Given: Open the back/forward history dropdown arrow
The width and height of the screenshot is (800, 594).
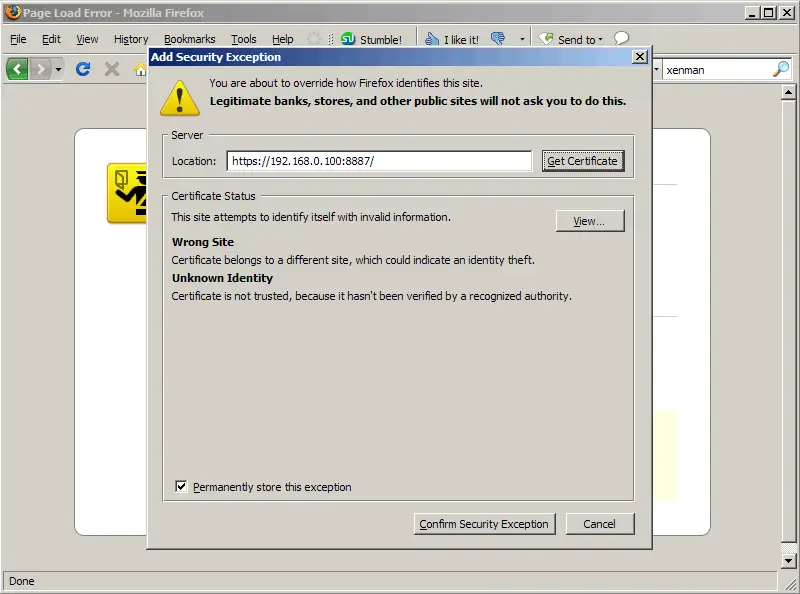Looking at the screenshot, I should (58, 69).
